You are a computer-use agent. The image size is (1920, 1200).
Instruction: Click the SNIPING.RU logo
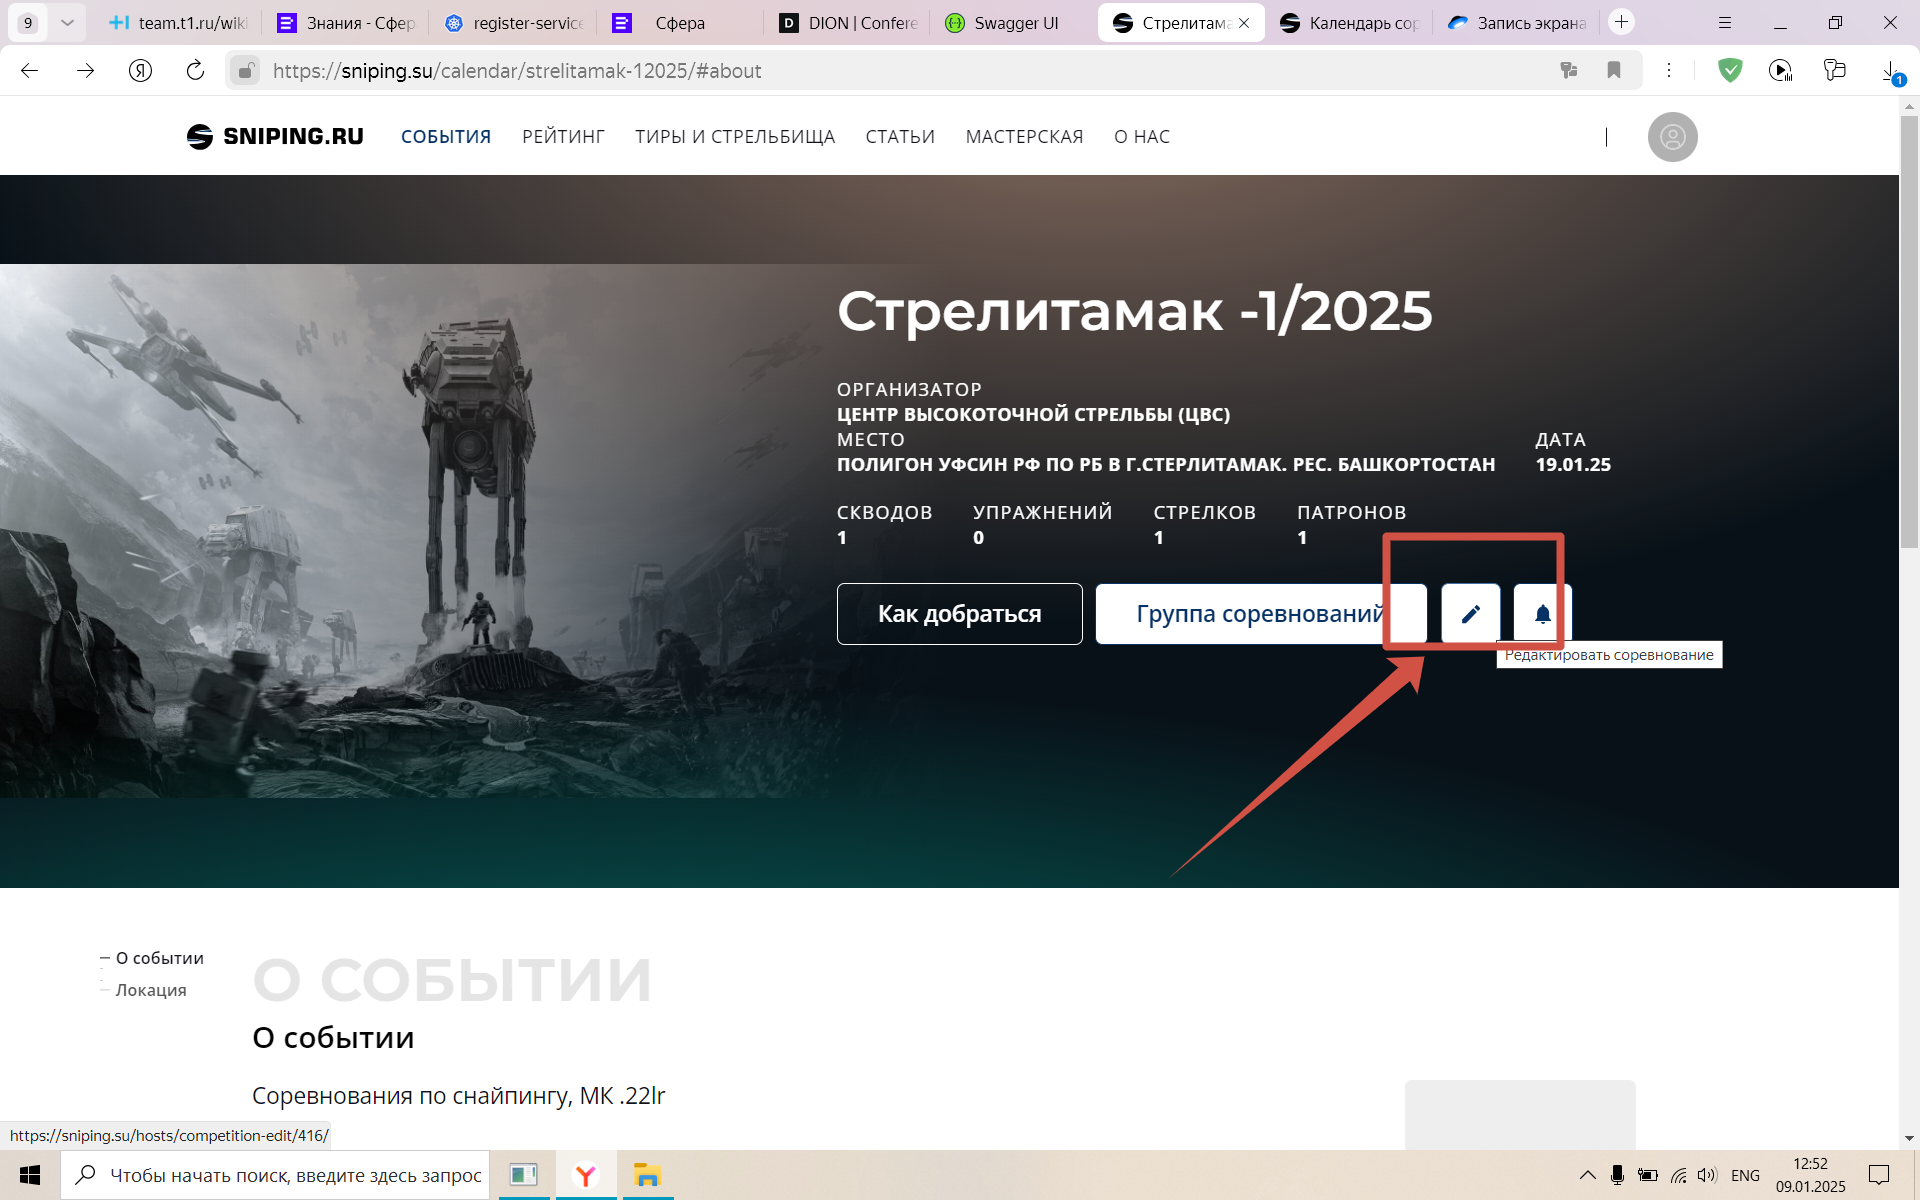tap(273, 136)
